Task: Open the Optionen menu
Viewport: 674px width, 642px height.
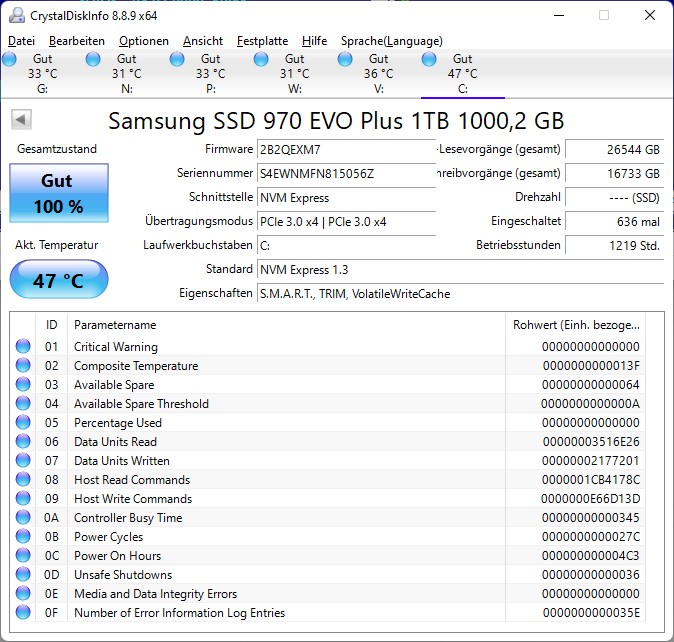Action: pos(144,41)
